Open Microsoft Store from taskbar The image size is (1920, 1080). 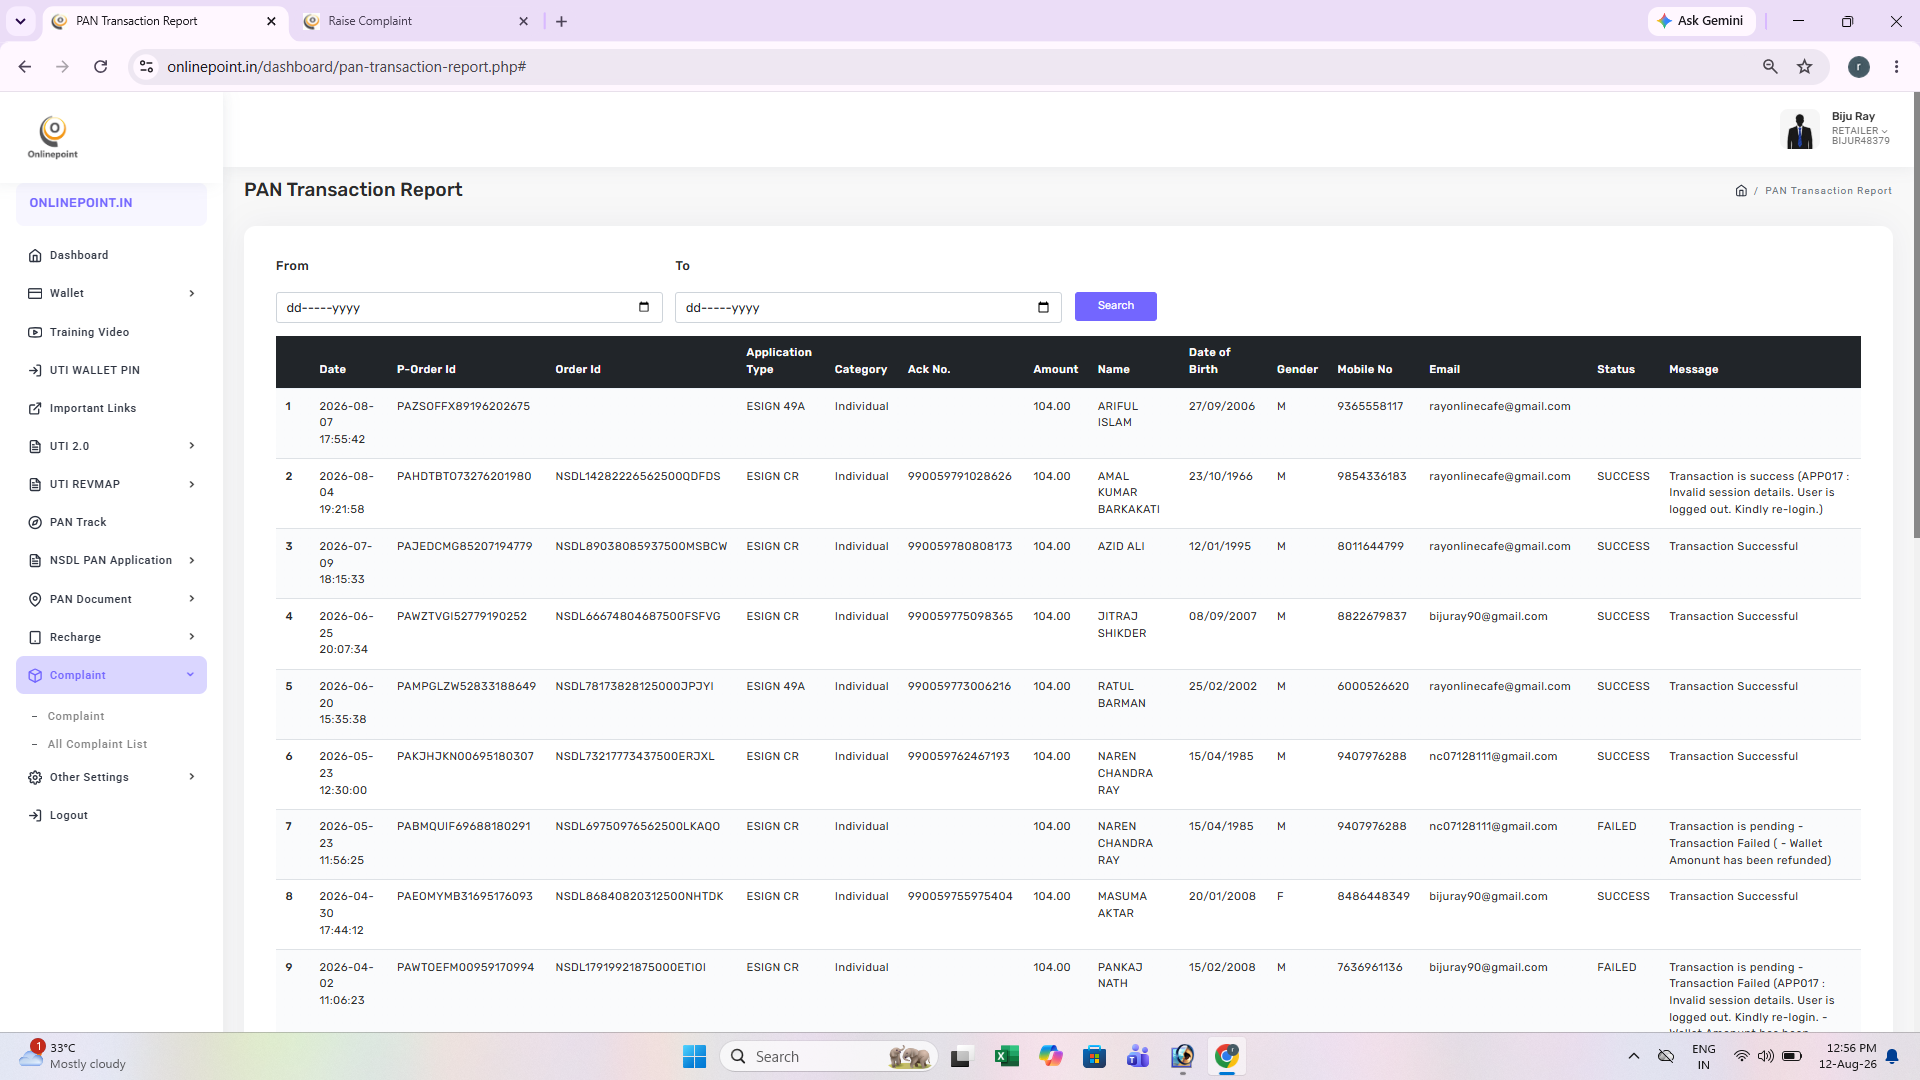click(x=1094, y=1056)
